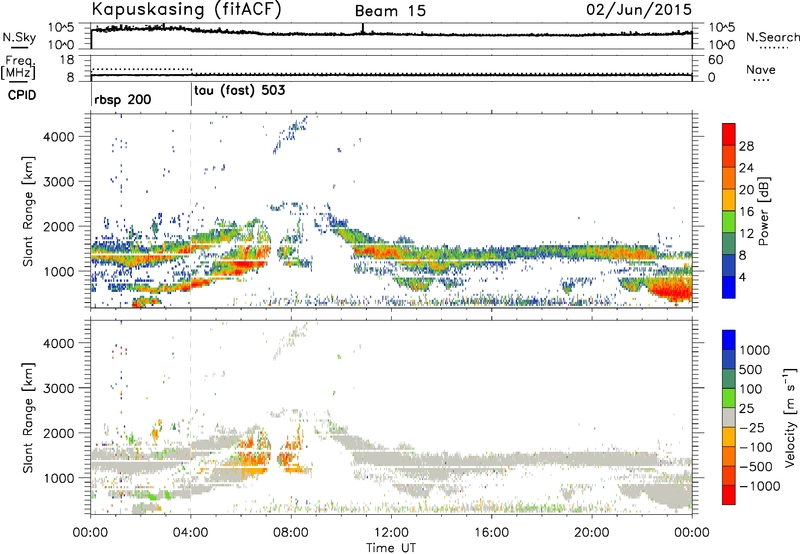Click the blue bottom of Power color bar

point(729,287)
